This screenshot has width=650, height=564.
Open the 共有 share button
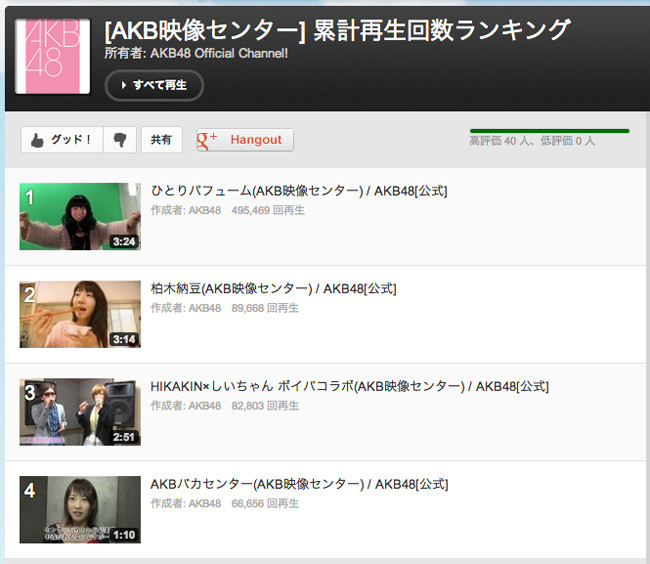[x=162, y=140]
